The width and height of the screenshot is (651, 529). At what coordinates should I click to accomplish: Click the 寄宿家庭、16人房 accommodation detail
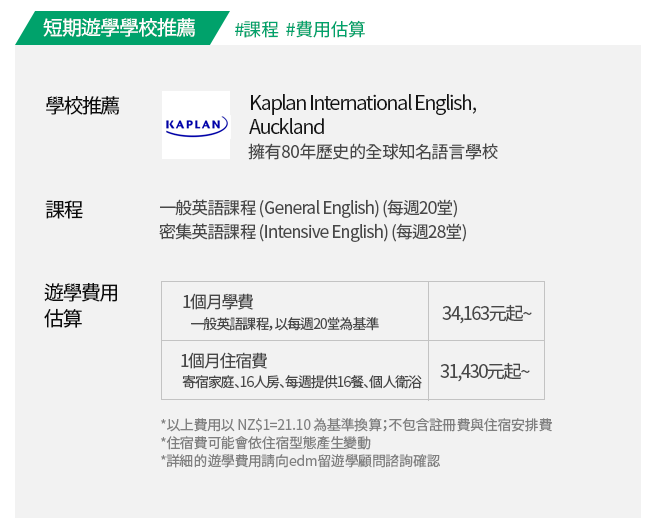pyautogui.click(x=302, y=382)
